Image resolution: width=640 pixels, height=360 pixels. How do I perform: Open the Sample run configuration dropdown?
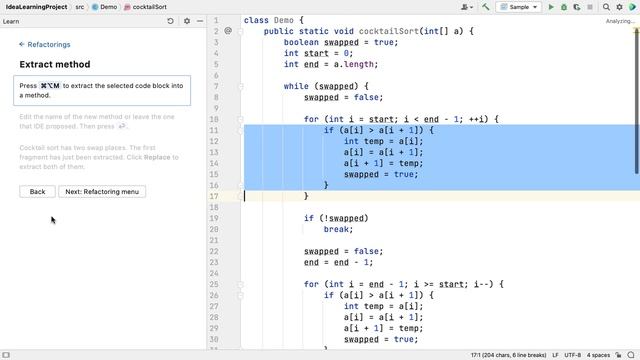tap(519, 7)
